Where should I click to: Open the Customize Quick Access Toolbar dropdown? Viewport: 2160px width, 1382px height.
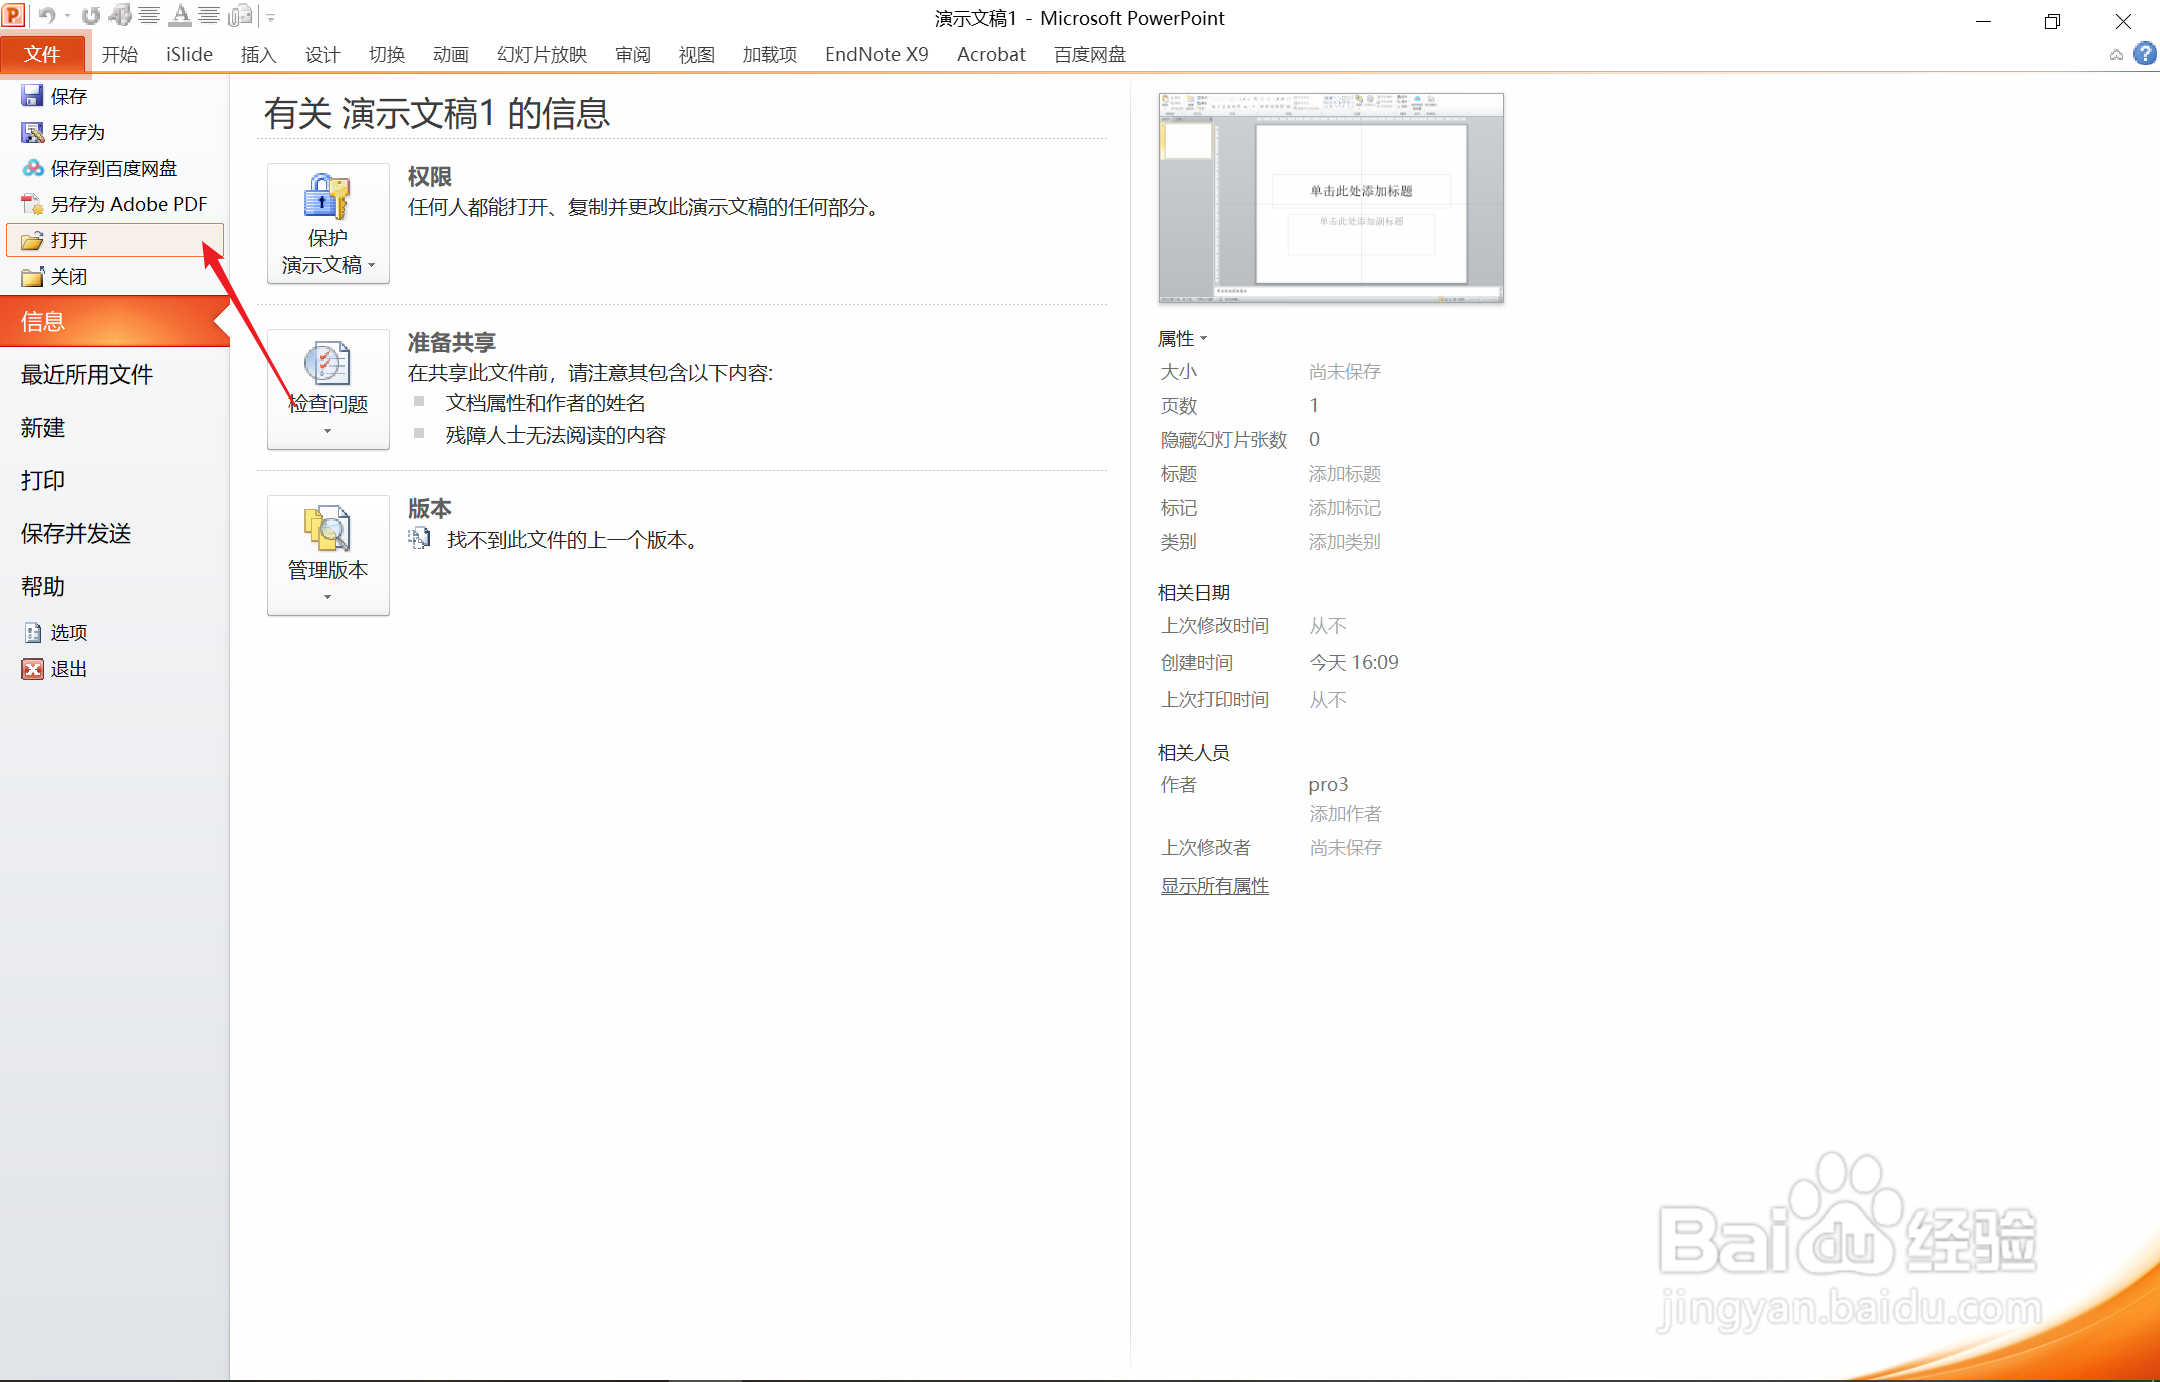coord(270,16)
